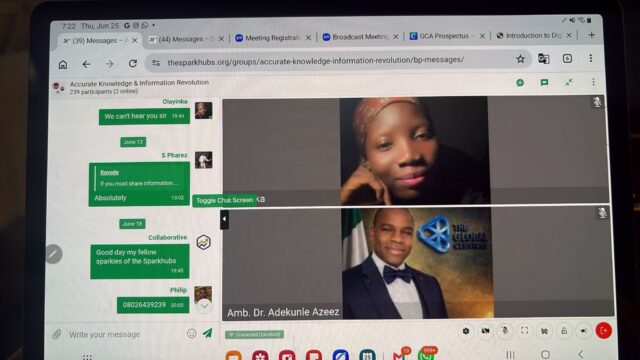
Task: Click the June 13 date label
Action: click(133, 142)
